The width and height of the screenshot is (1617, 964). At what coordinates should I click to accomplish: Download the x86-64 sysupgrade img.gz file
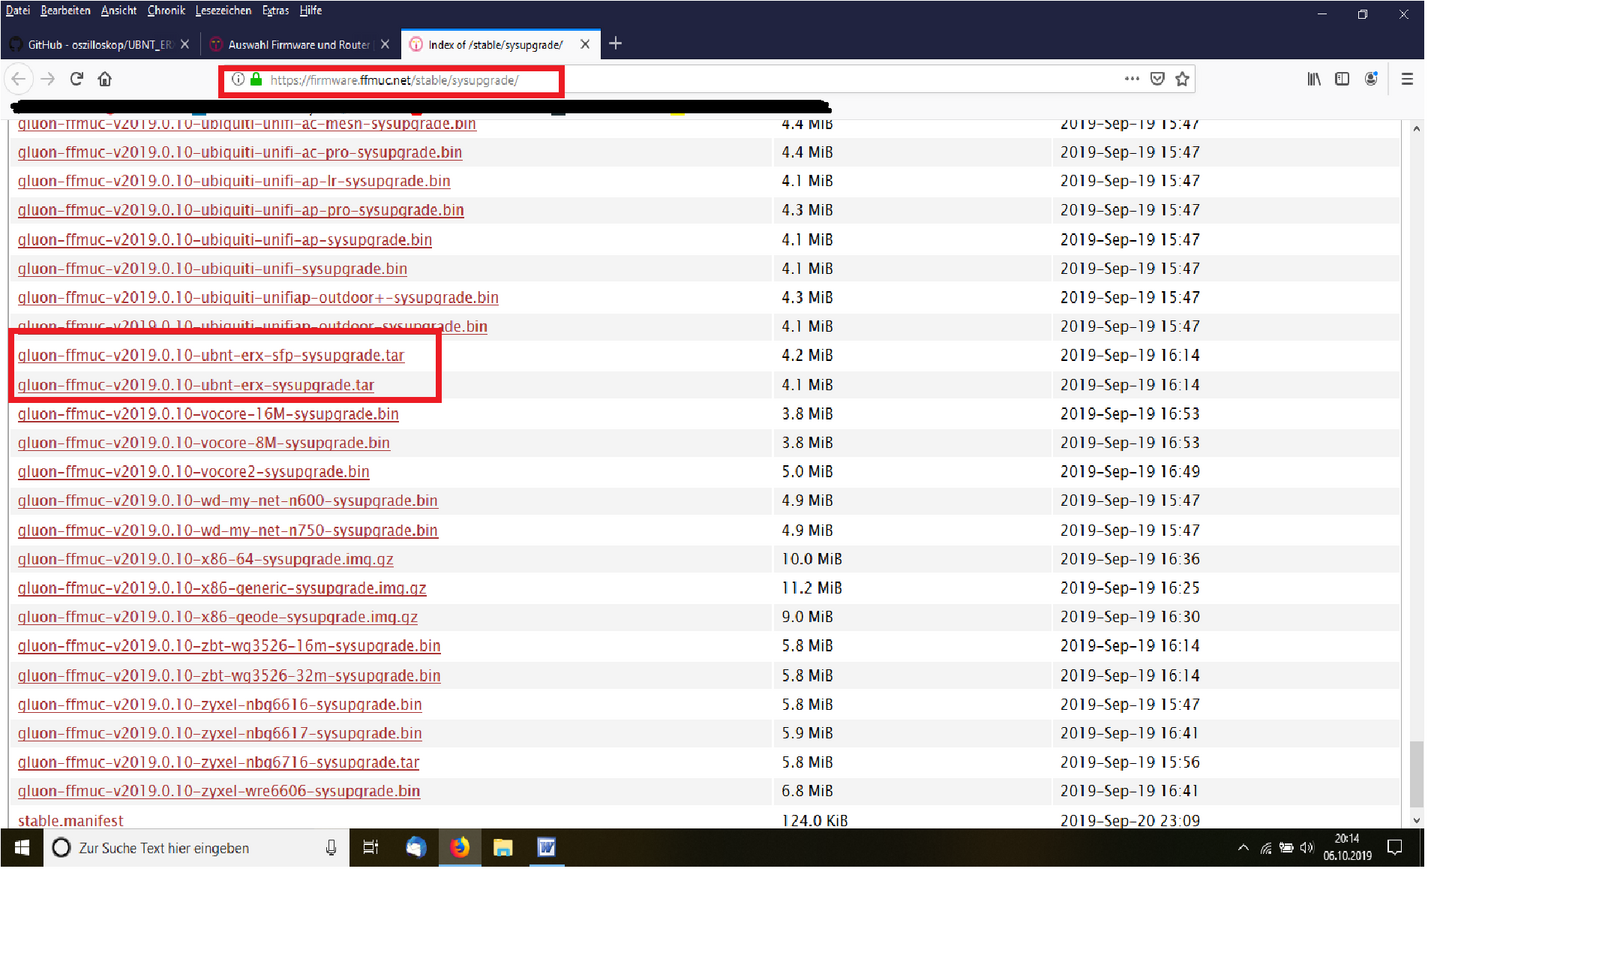205,559
